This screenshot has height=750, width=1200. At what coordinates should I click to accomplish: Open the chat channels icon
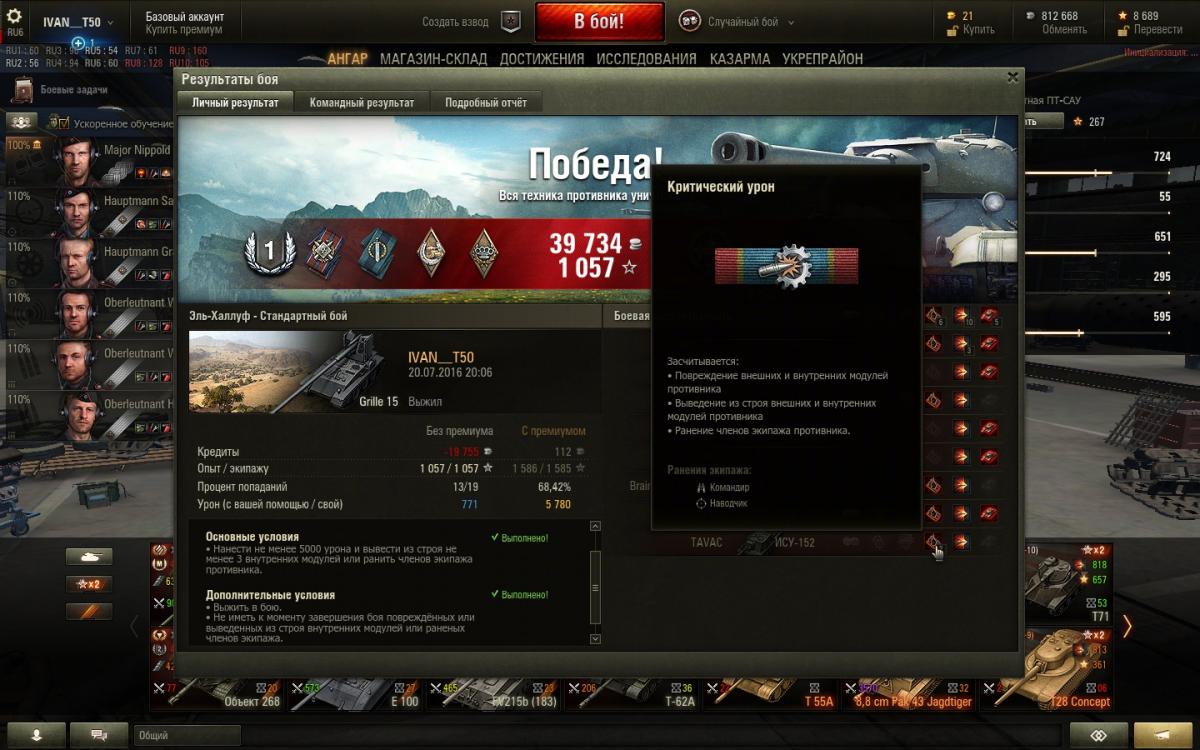coord(99,735)
